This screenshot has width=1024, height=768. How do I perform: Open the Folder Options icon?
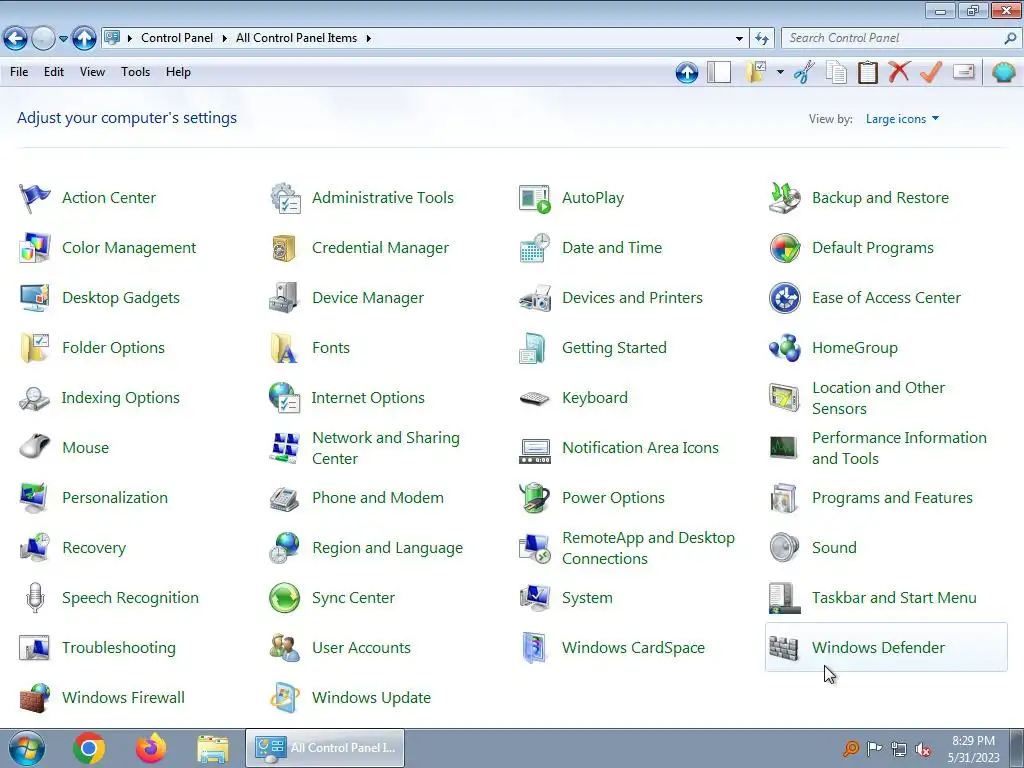[x=35, y=348]
